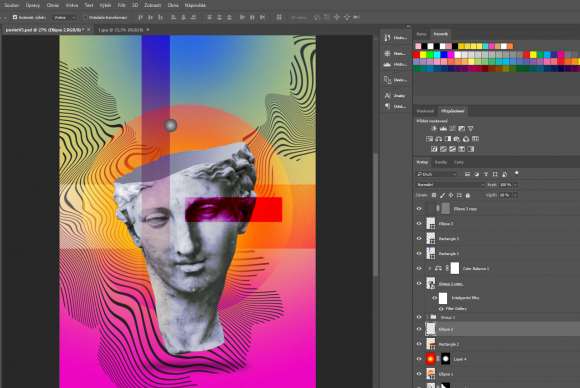Add a Color Lookup adjustment (grid icon)
The height and width of the screenshot is (388, 580).
(475, 139)
